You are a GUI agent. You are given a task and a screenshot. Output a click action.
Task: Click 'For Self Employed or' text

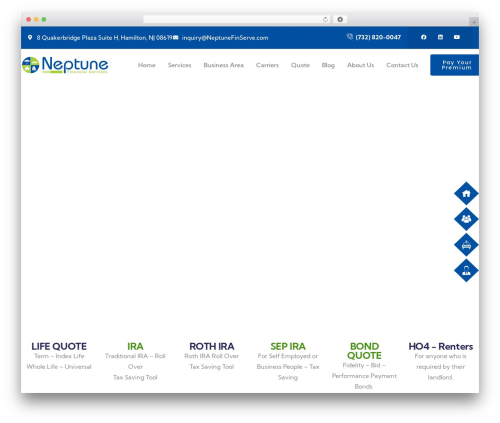288,356
